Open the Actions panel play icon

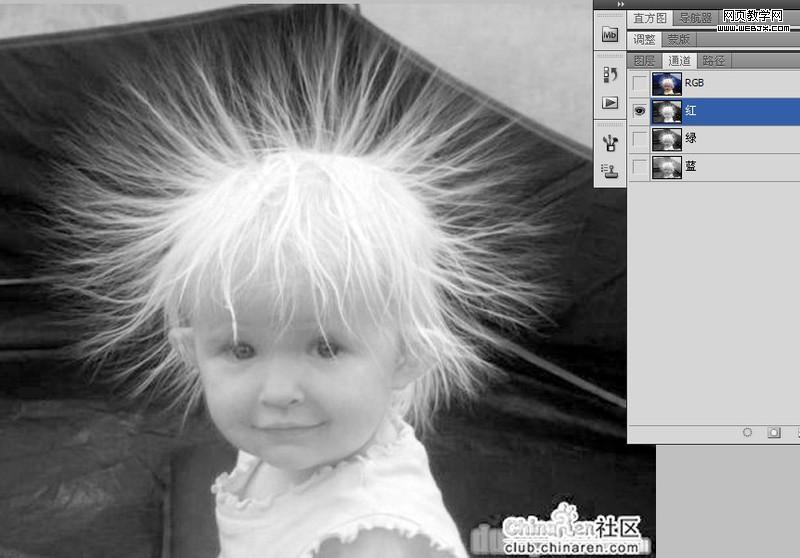tap(609, 102)
